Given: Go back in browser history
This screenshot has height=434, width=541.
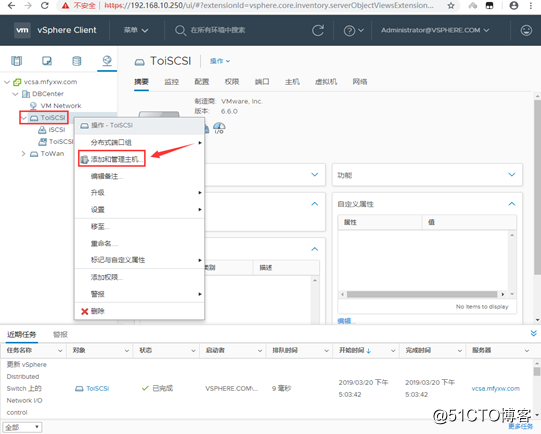Looking at the screenshot, I should (11, 5).
